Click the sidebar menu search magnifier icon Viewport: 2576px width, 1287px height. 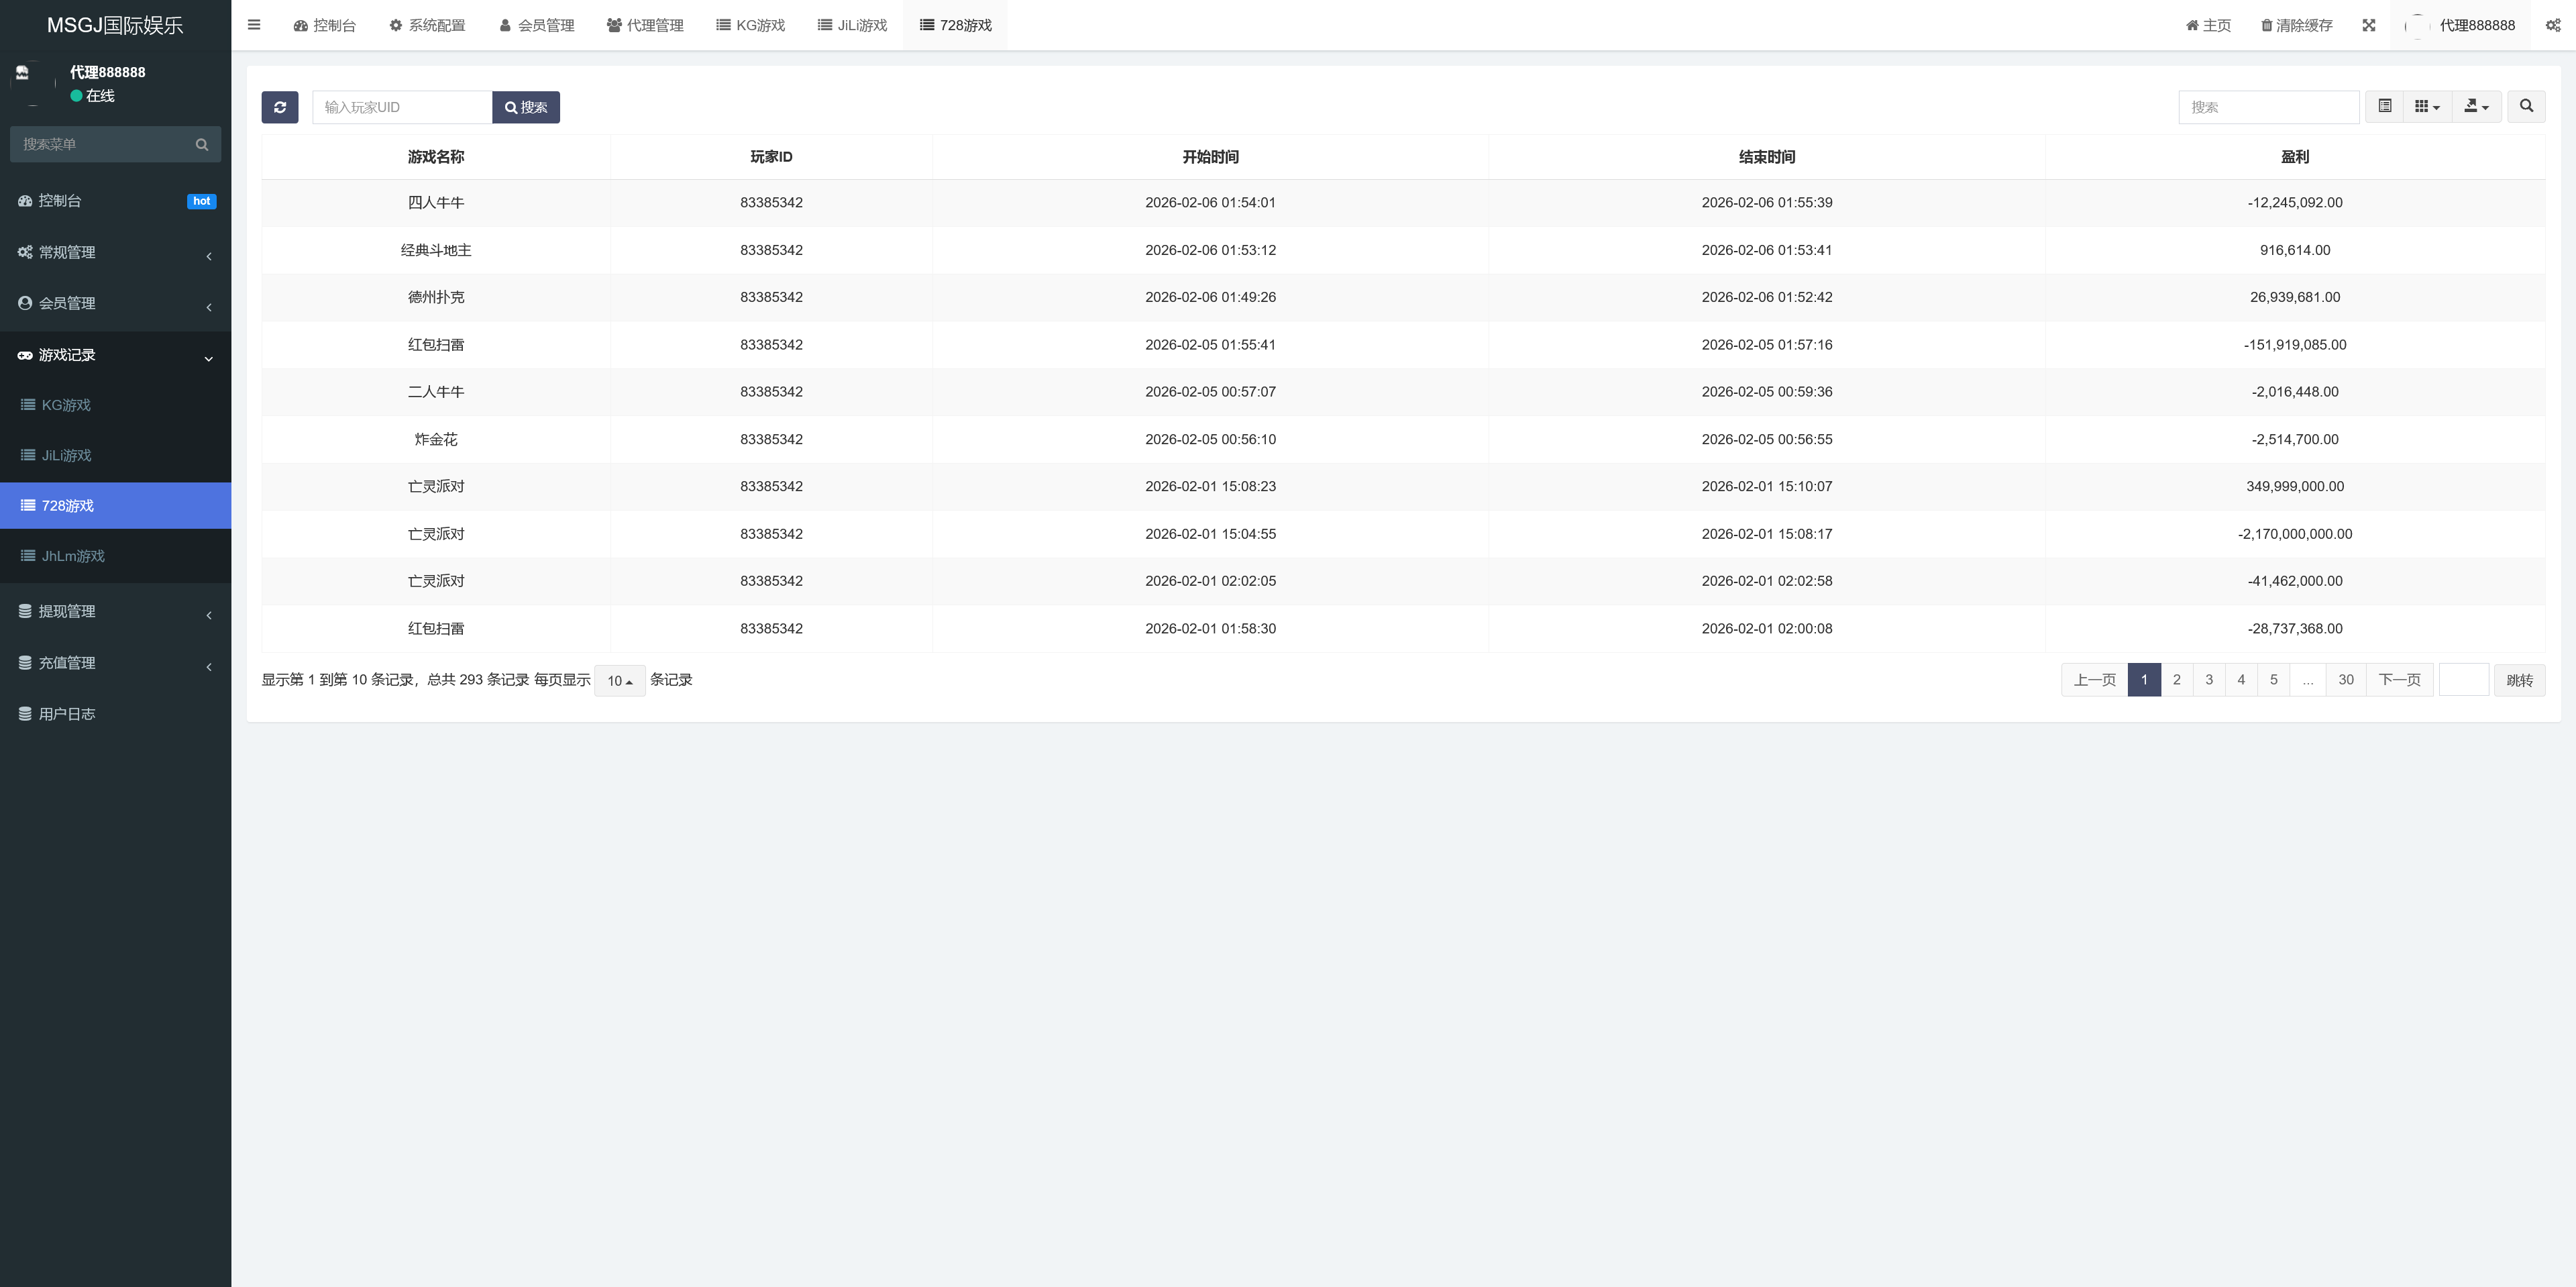coord(202,144)
